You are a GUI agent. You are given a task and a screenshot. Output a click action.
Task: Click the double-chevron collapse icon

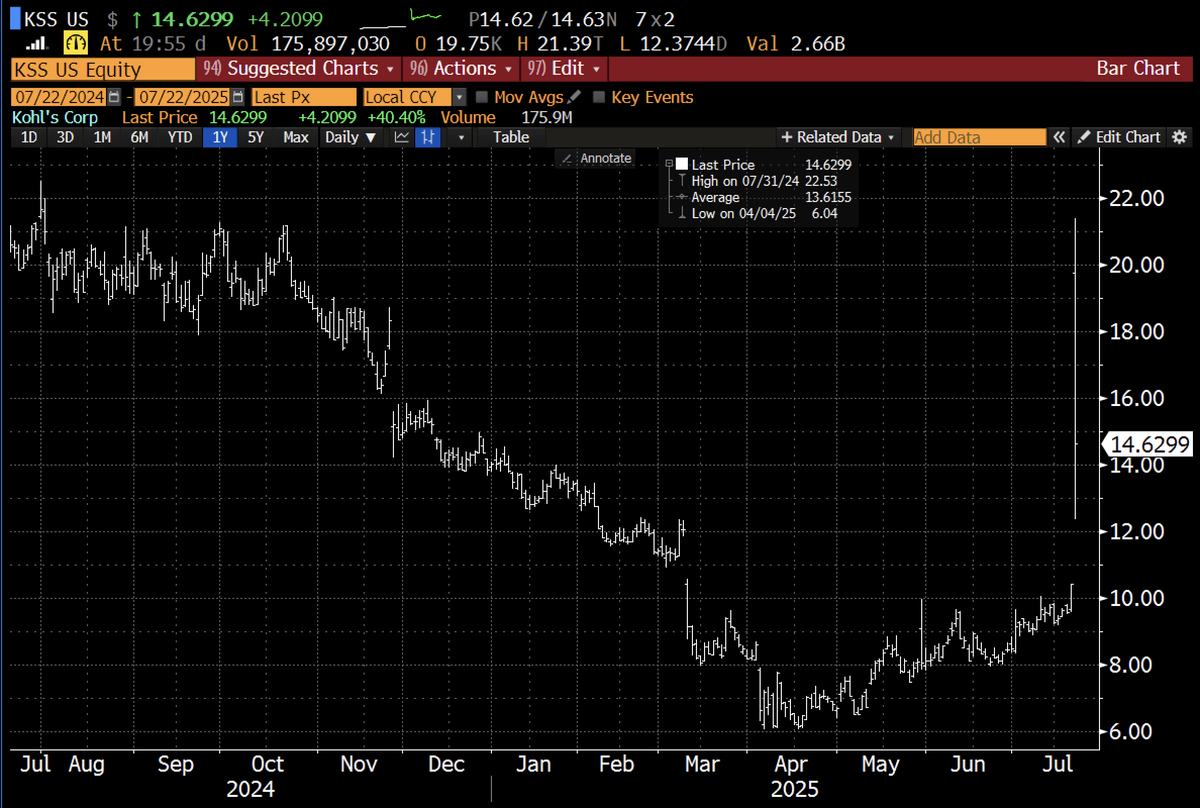(x=1058, y=137)
